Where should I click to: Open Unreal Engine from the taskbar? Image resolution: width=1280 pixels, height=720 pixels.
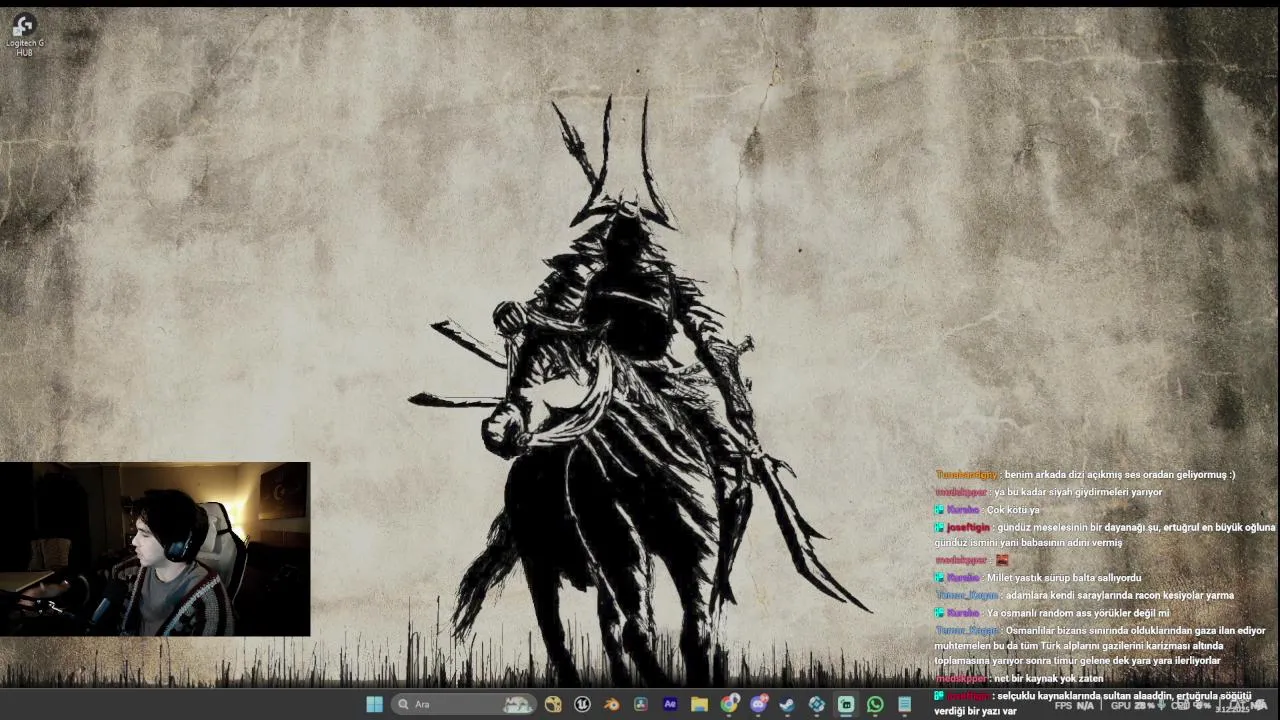[582, 704]
